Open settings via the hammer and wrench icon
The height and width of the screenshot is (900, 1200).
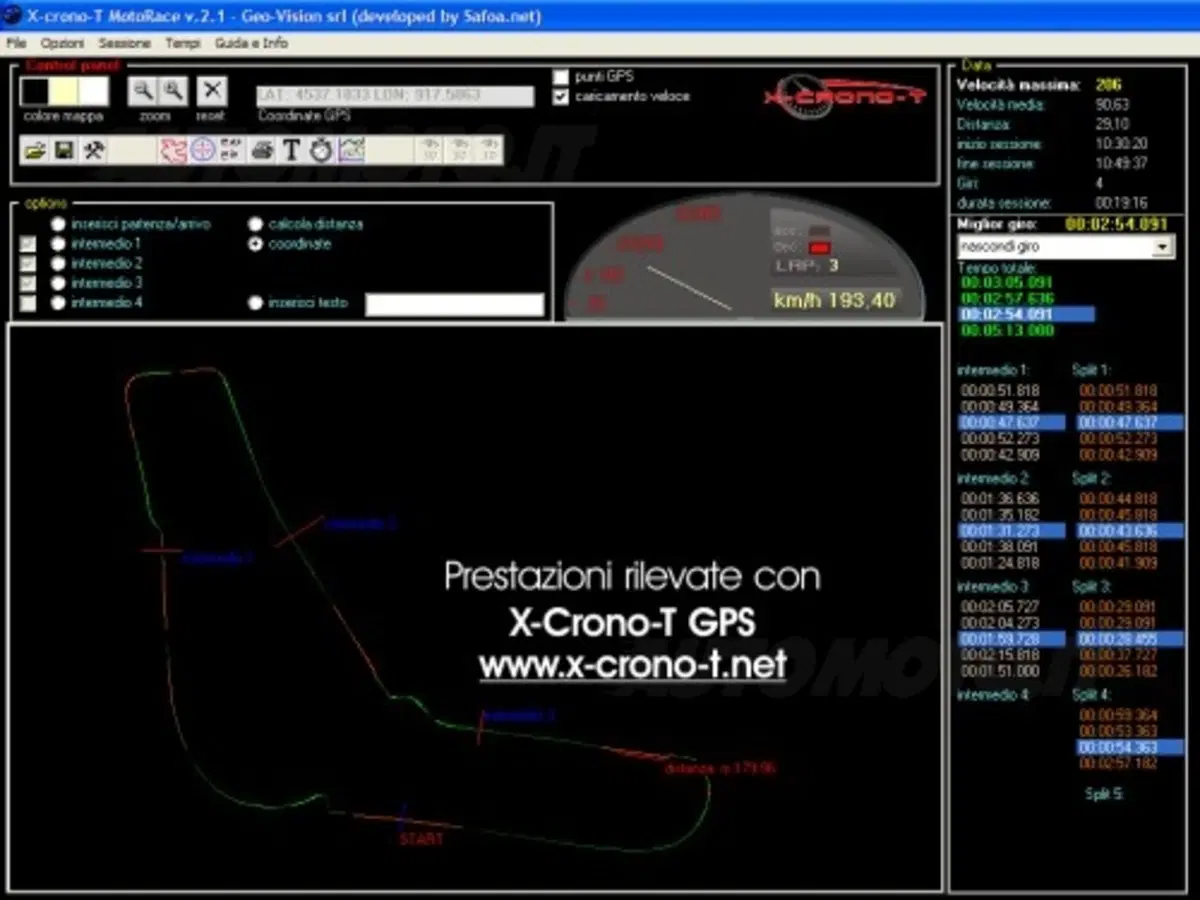[x=93, y=150]
